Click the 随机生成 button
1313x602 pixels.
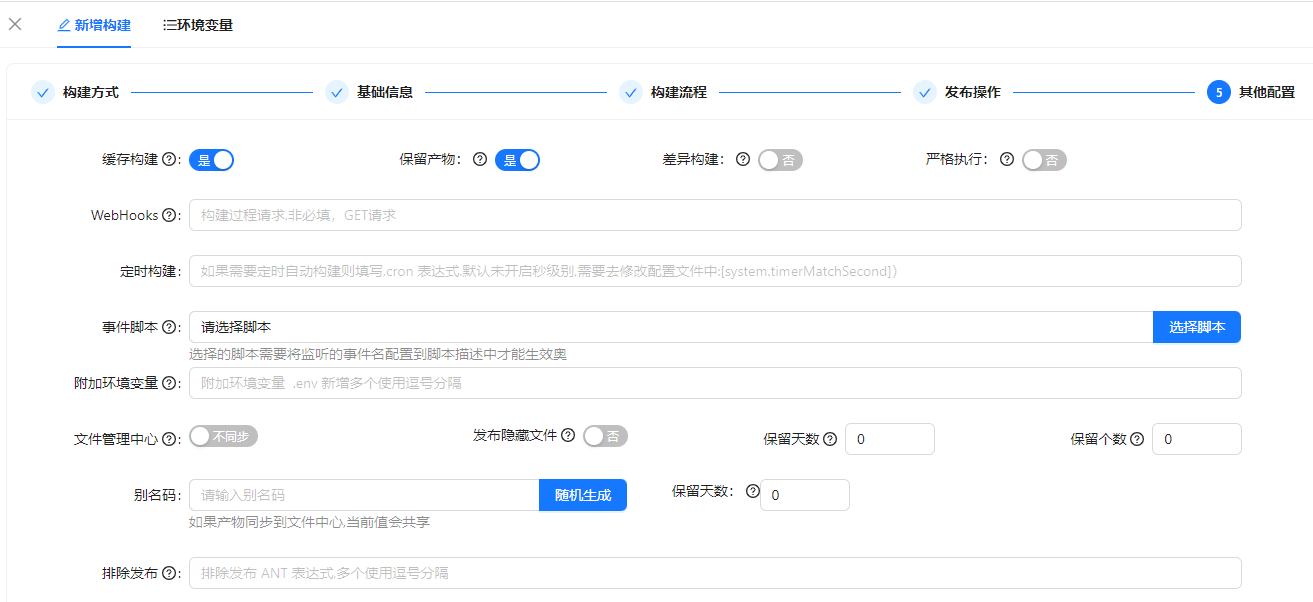pyautogui.click(x=582, y=495)
